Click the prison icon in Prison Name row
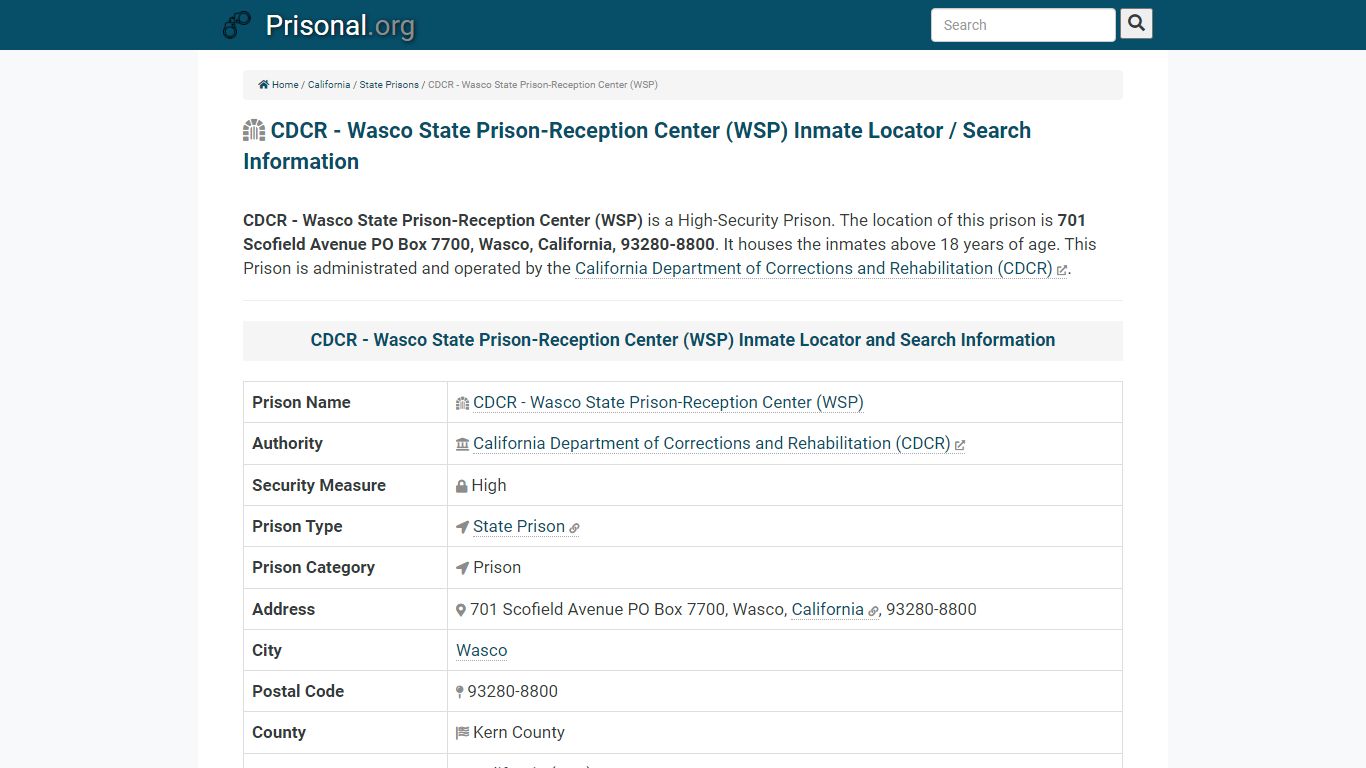The width and height of the screenshot is (1366, 768). [462, 403]
